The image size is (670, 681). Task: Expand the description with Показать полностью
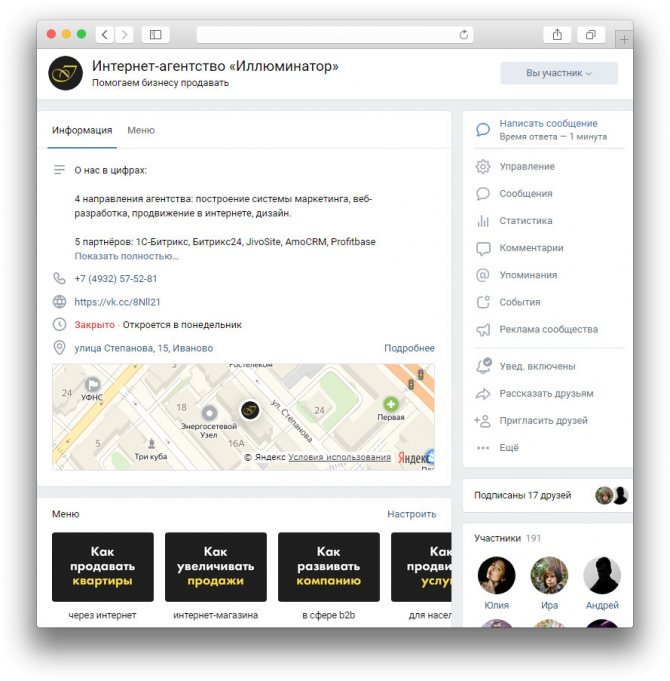[x=126, y=256]
